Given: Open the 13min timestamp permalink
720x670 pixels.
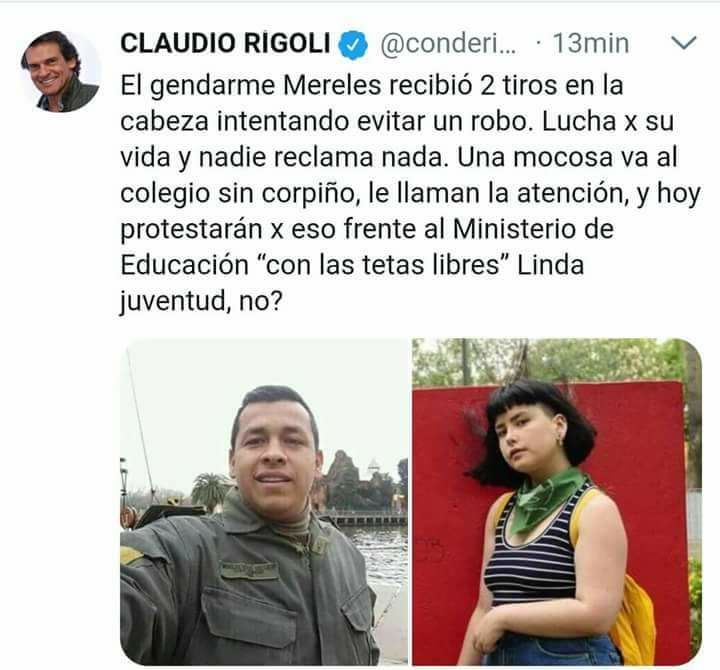Looking at the screenshot, I should click(x=591, y=44).
